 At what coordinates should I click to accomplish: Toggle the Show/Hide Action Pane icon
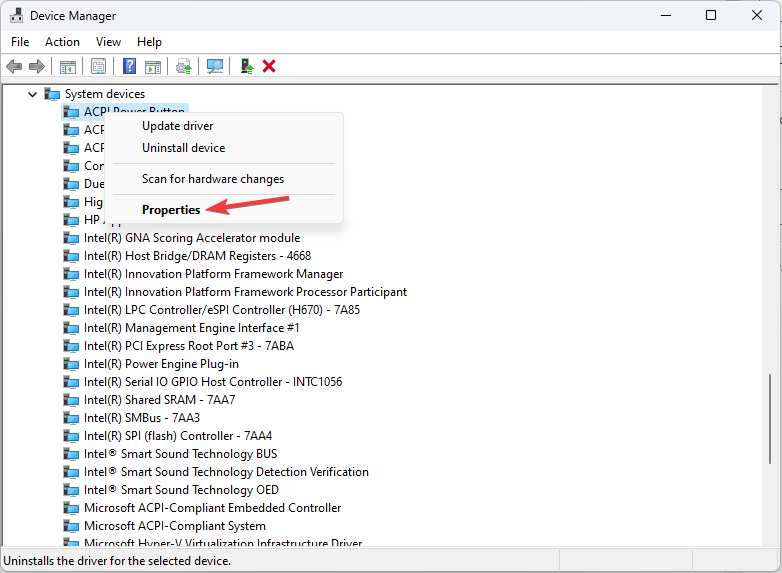153,66
